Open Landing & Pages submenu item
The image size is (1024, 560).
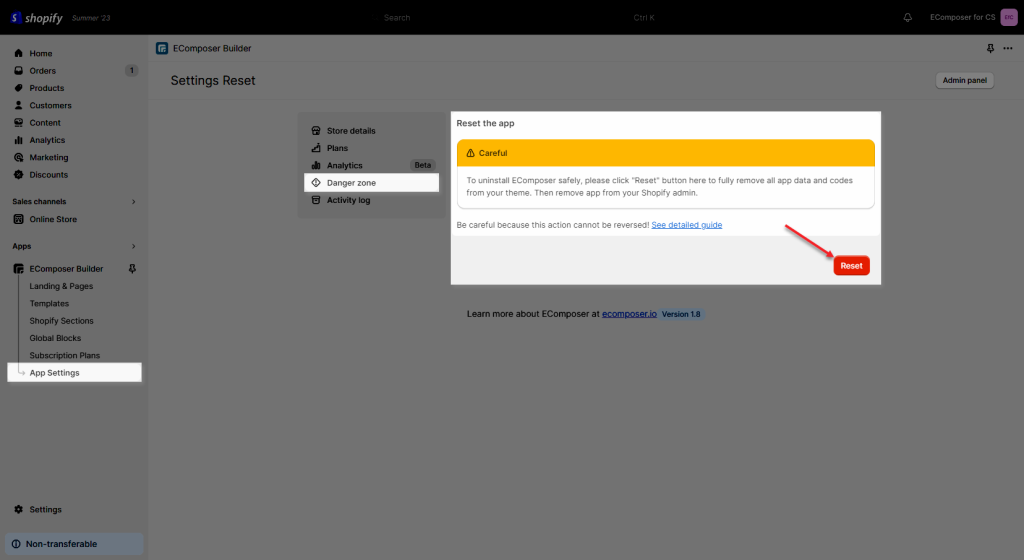[61, 286]
